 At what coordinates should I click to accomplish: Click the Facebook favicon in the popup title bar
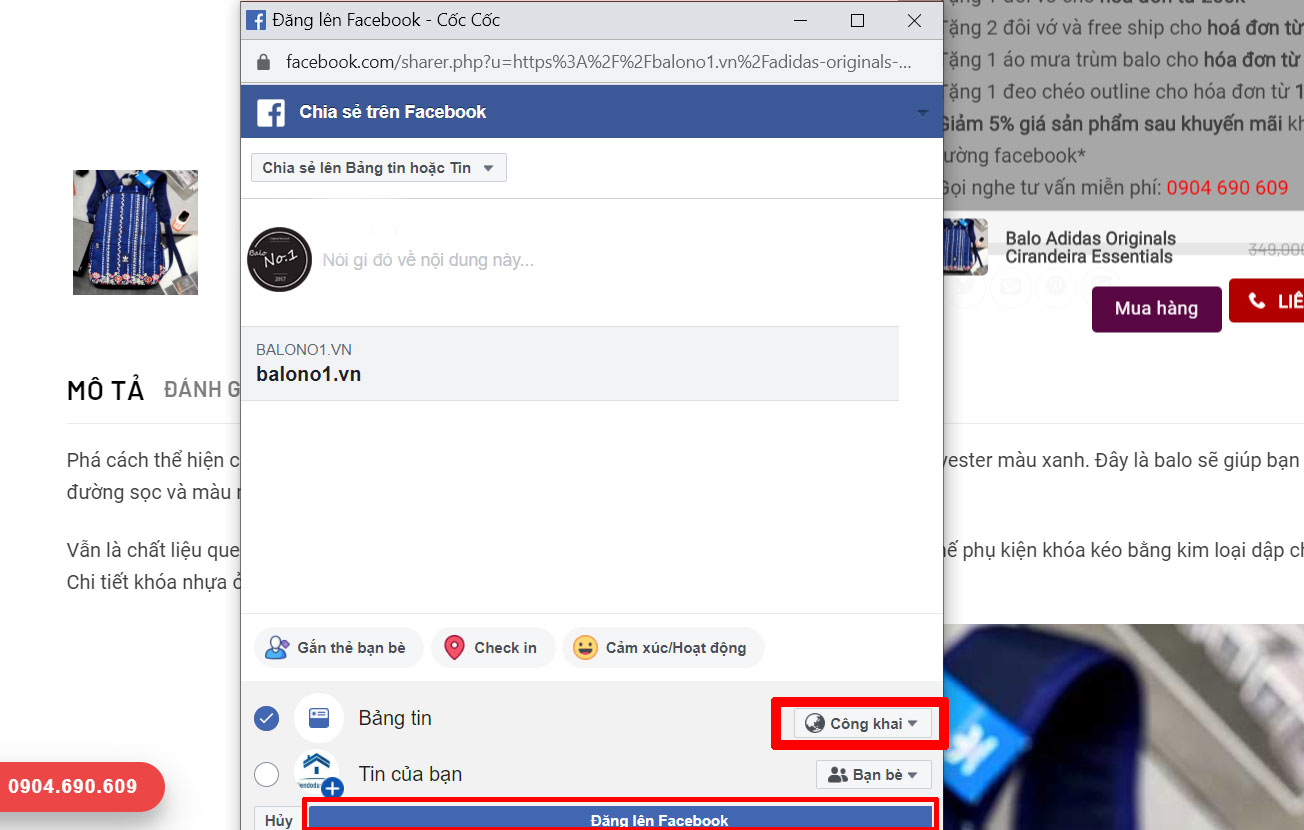(256, 20)
